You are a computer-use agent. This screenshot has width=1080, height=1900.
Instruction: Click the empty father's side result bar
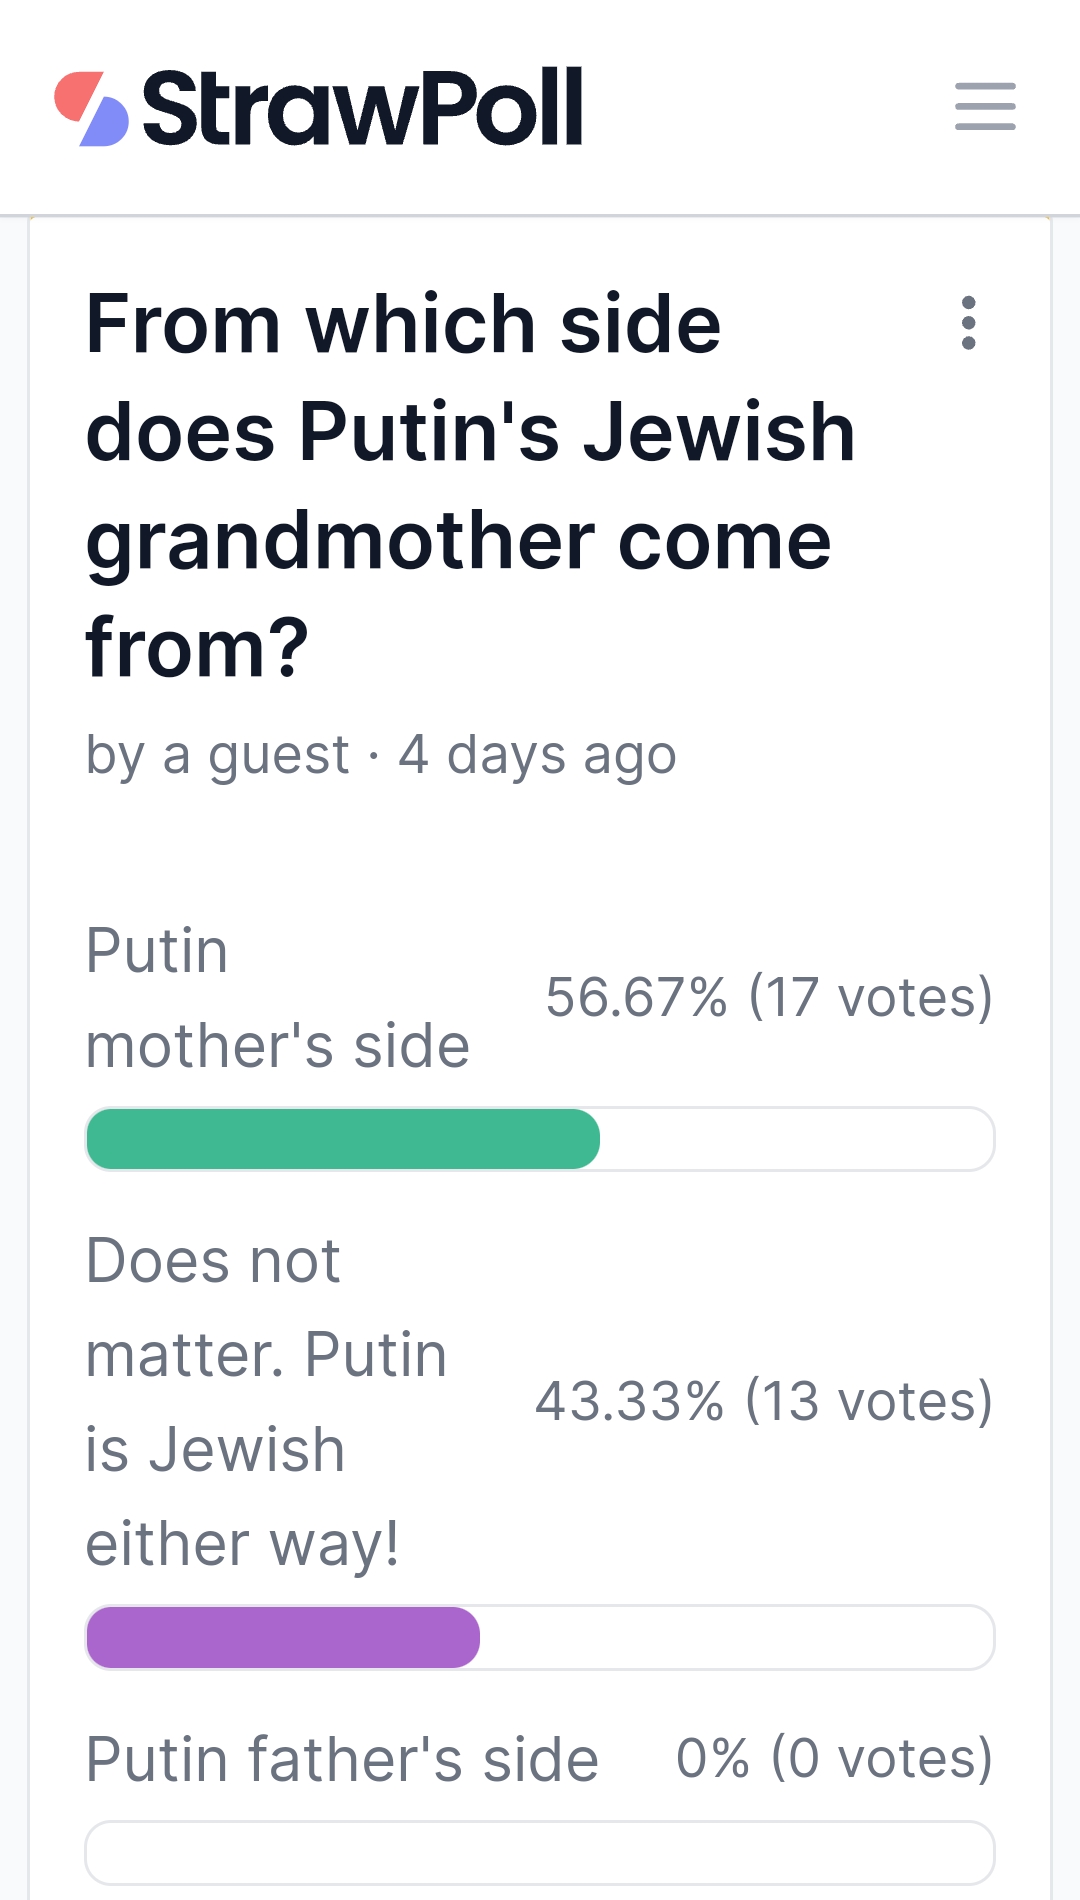[540, 1853]
